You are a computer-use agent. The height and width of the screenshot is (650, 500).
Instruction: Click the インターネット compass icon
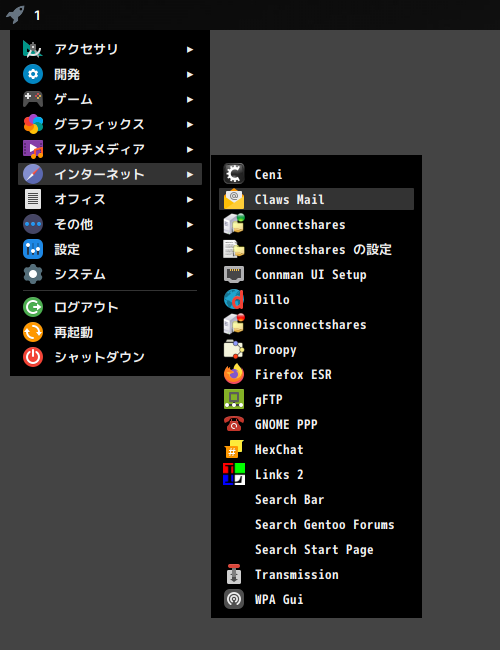33,174
